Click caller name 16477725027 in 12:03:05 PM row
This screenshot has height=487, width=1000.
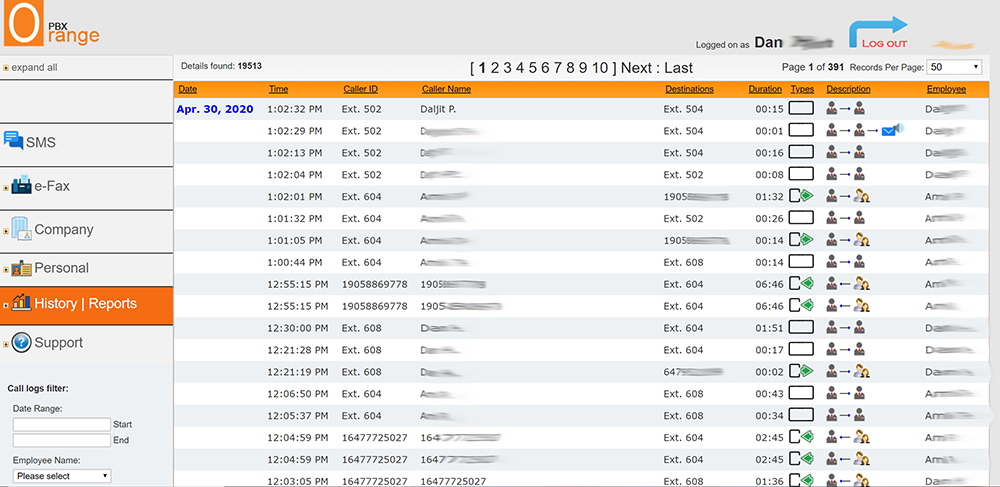453,481
